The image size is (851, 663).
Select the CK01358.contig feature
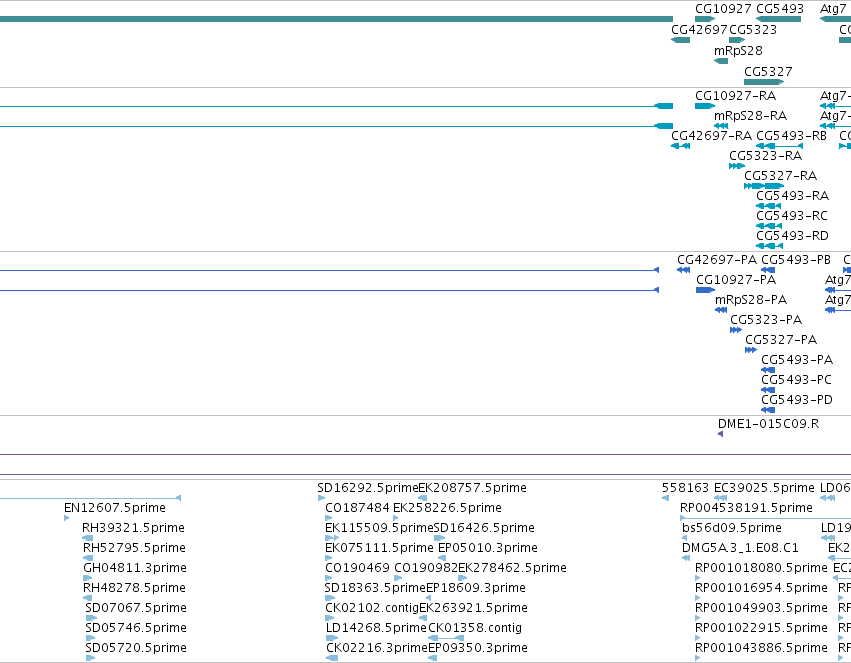point(446,639)
